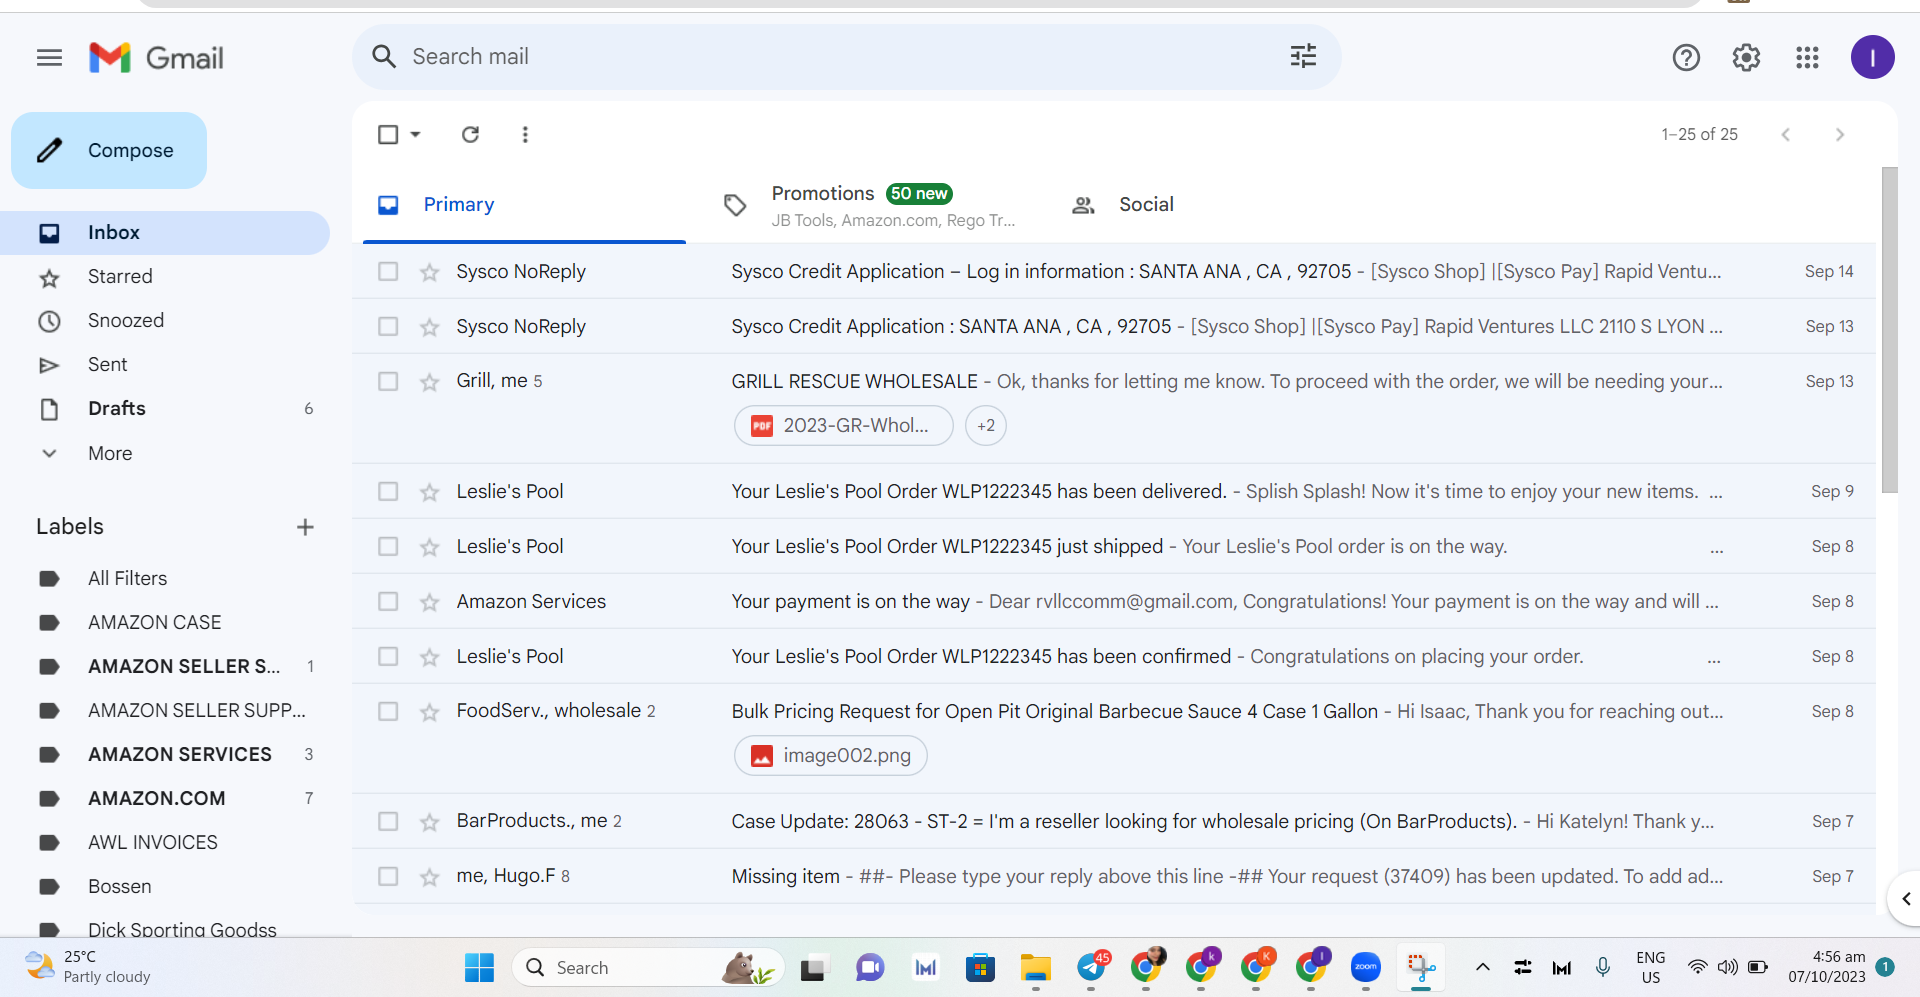Check the BarProducts., me email checkbox
The height and width of the screenshot is (997, 1920).
pos(388,821)
